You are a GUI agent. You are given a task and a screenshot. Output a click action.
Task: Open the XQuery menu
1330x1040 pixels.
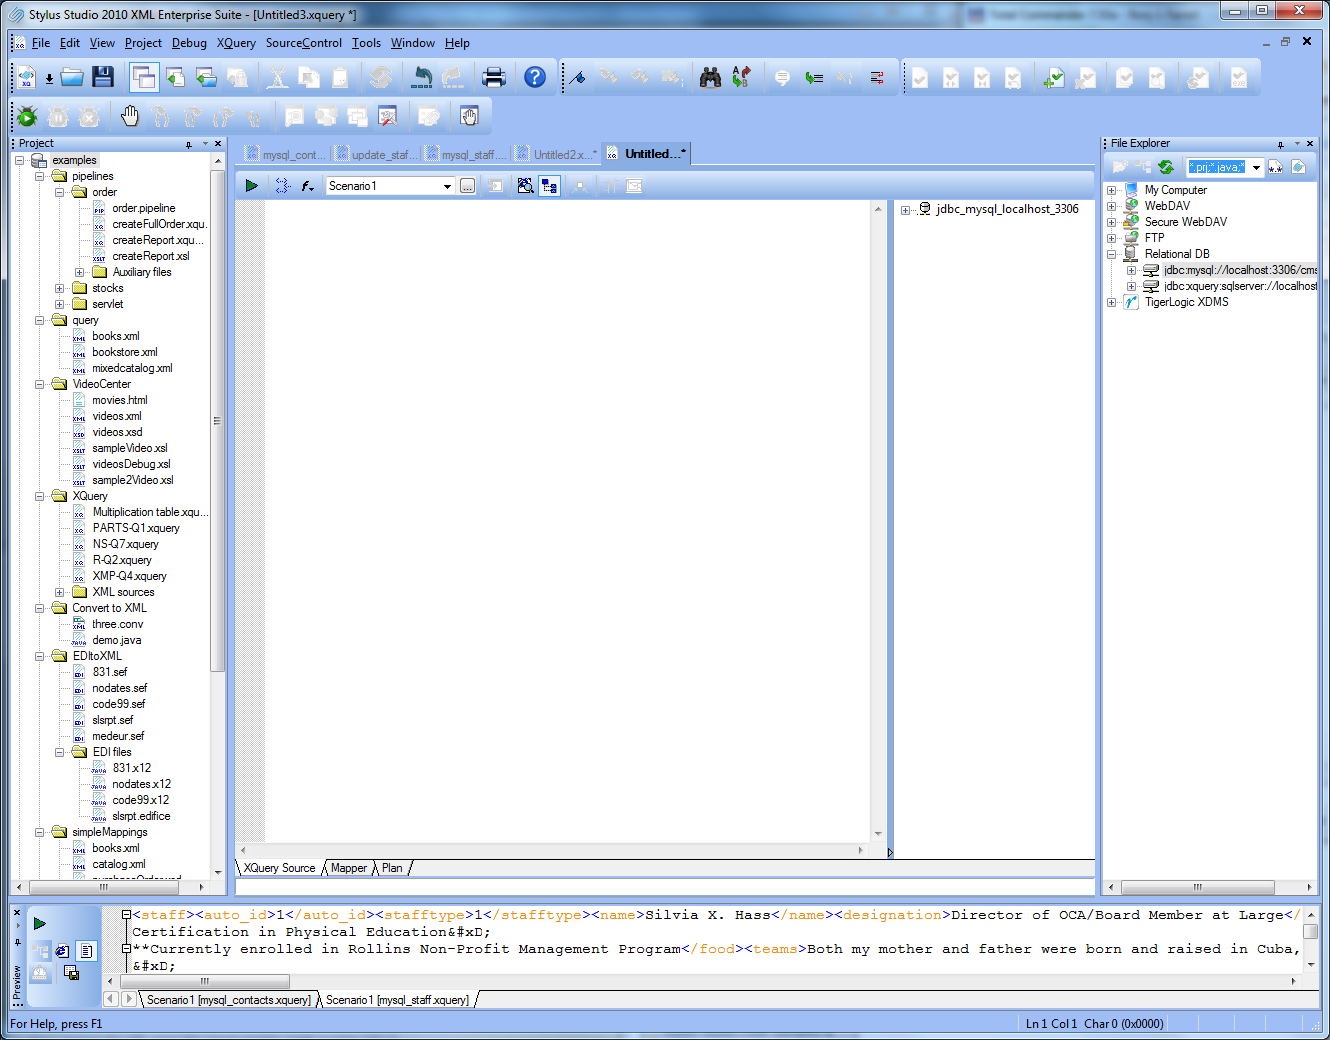click(236, 43)
